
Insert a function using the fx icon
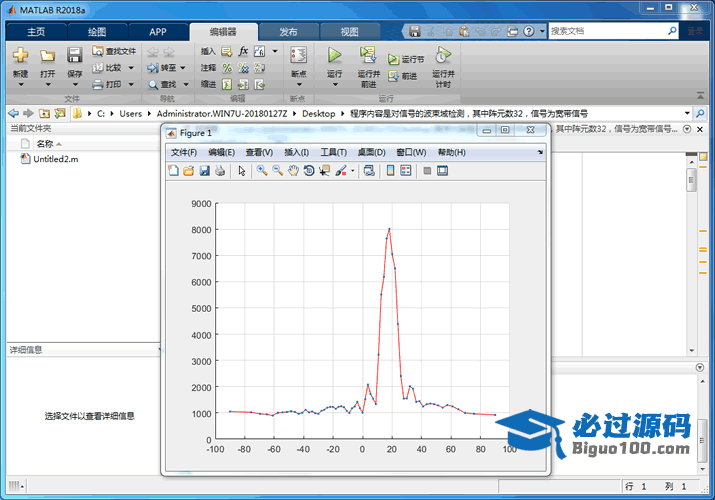tap(244, 51)
